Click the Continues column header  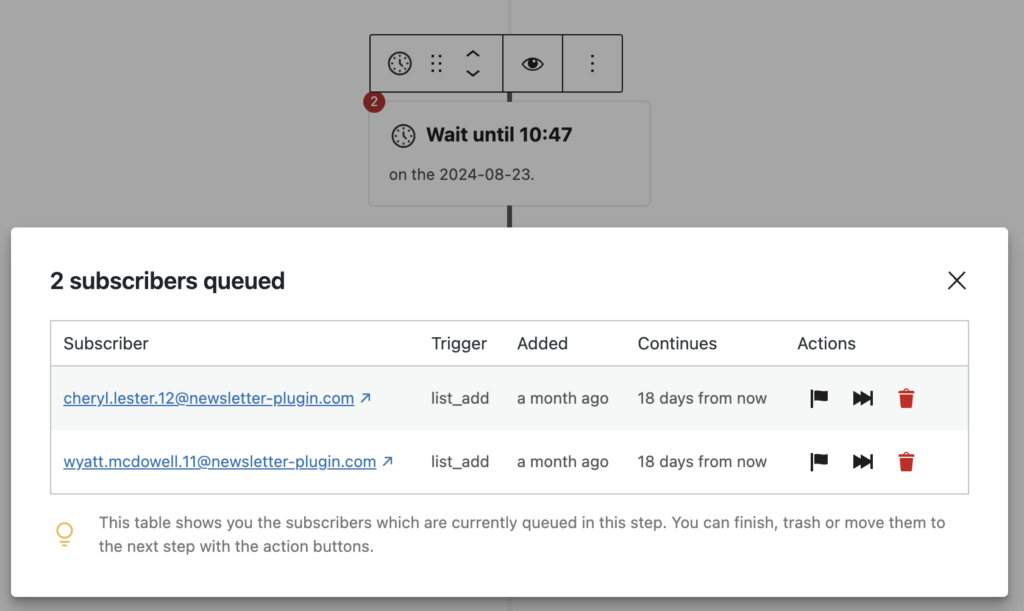(x=677, y=343)
